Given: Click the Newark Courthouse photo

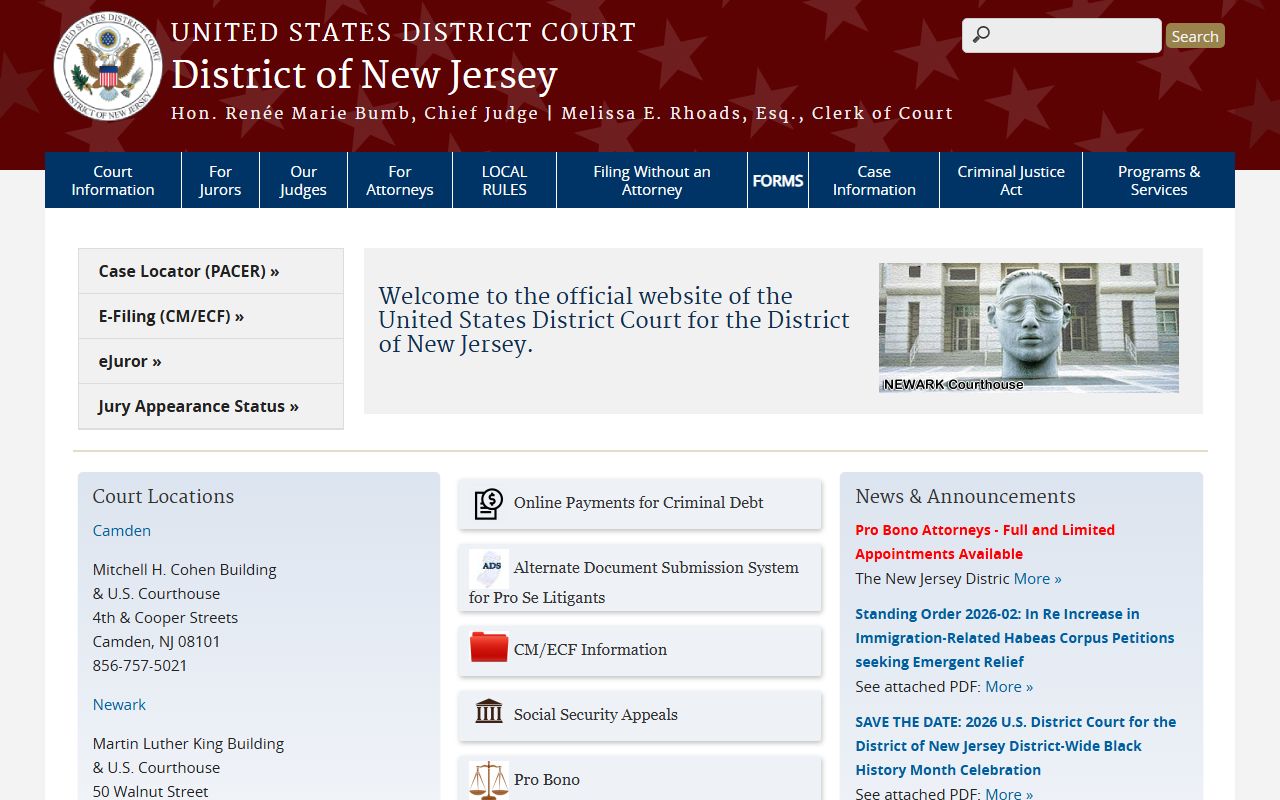Looking at the screenshot, I should [1029, 328].
